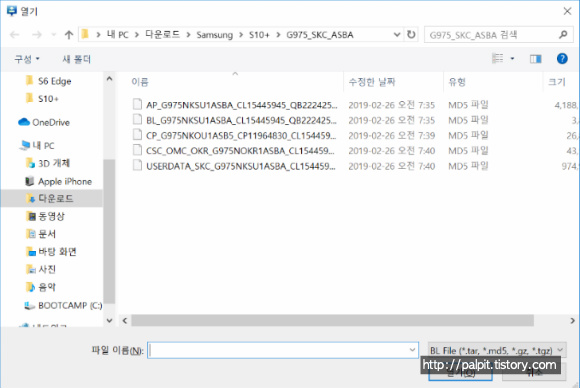
Task: Click AP file's document icon
Action: point(137,104)
